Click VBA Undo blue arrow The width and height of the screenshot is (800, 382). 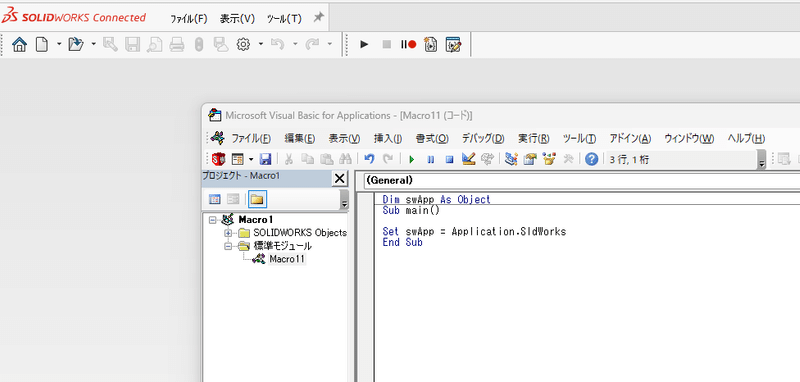pos(369,159)
